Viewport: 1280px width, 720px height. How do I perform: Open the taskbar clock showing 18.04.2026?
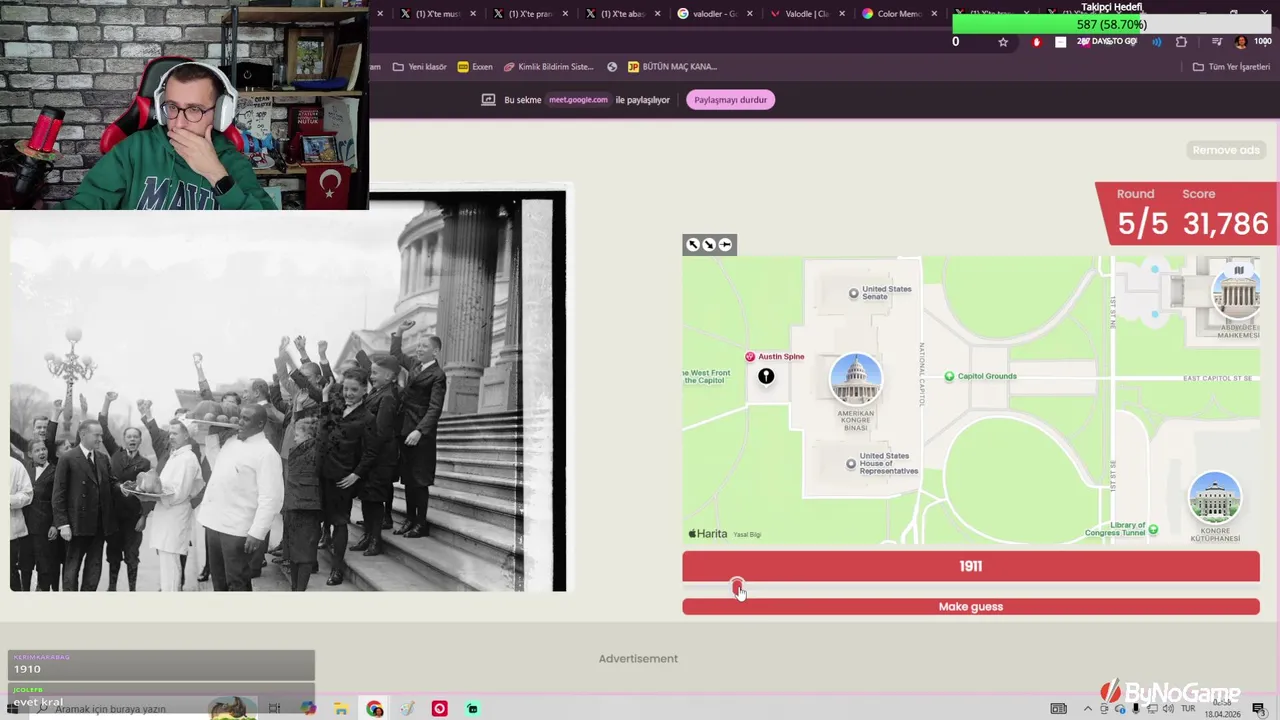point(1221,709)
